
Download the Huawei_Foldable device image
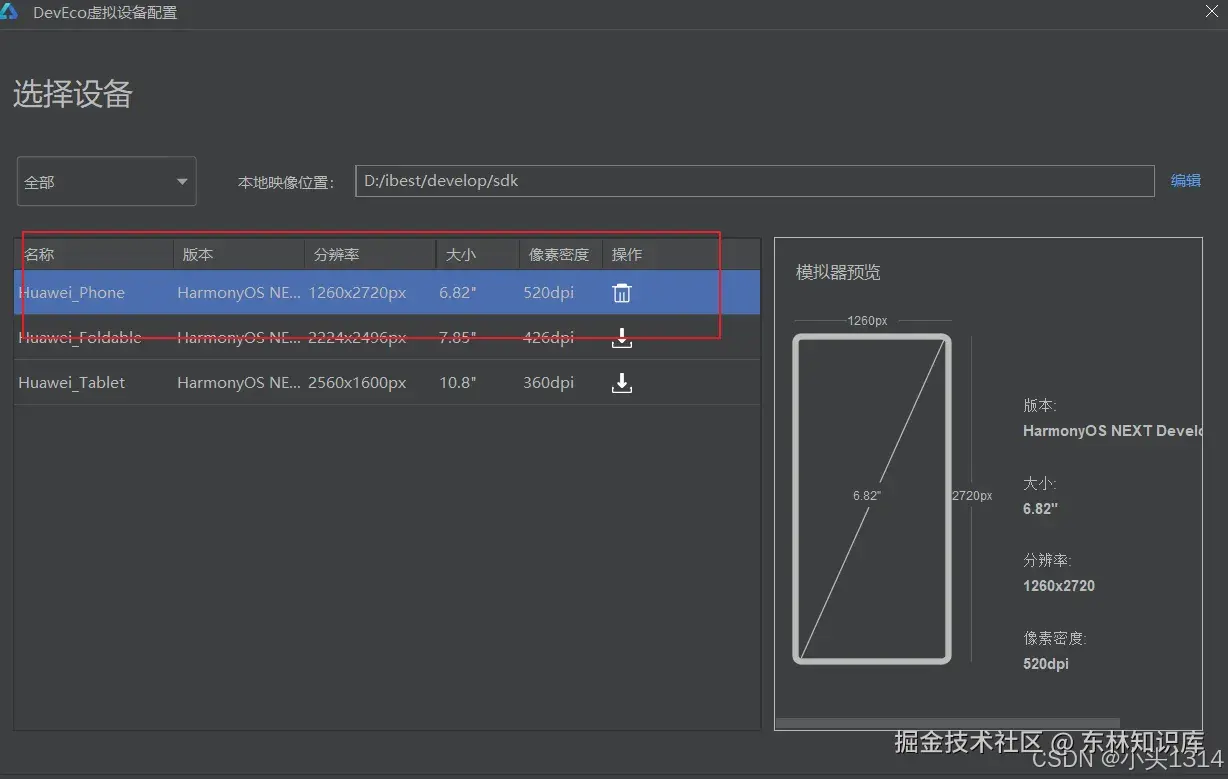tap(621, 338)
